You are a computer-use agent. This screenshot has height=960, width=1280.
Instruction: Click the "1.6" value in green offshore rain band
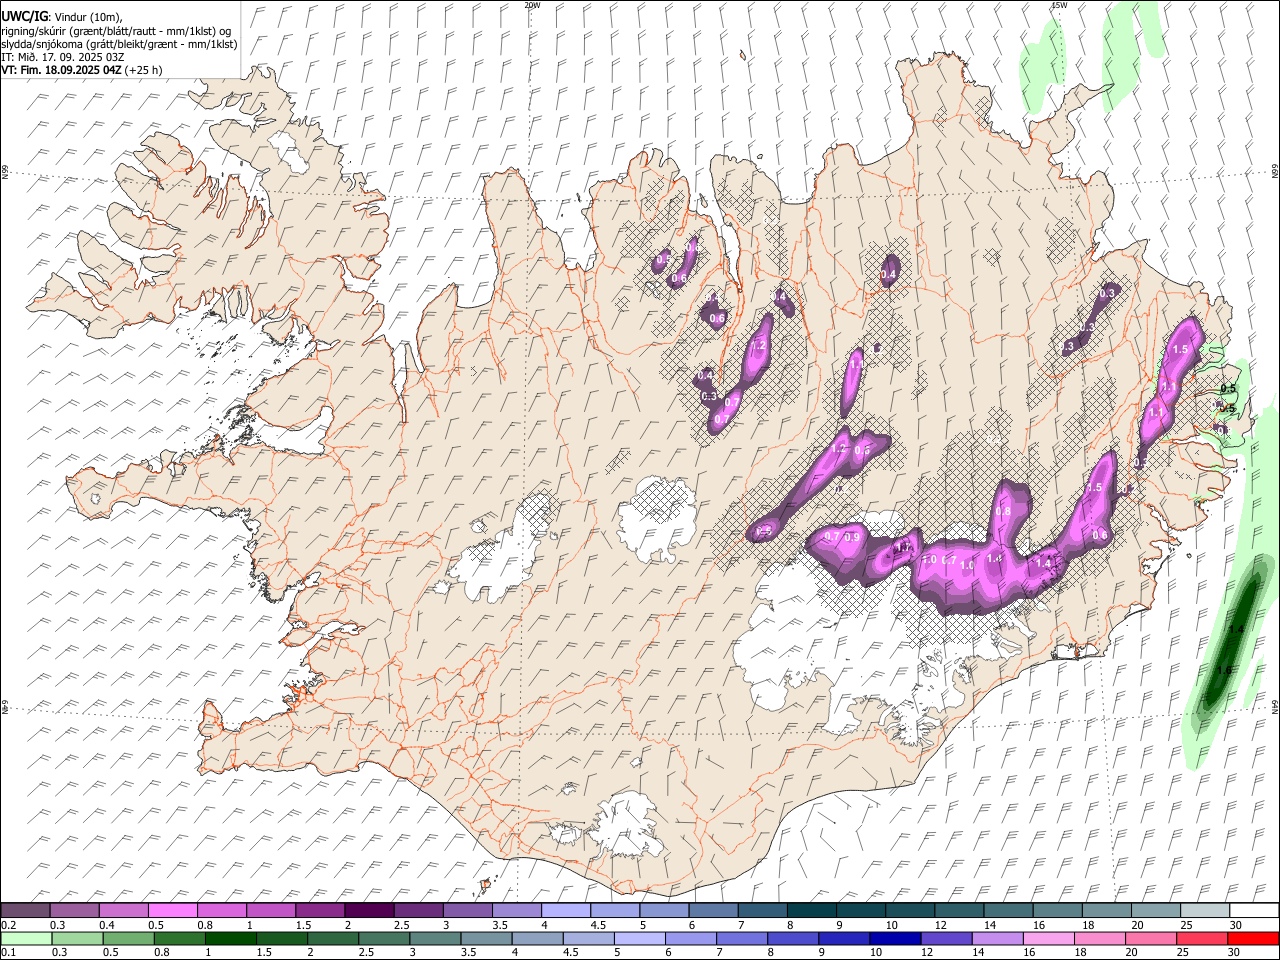(x=1224, y=670)
